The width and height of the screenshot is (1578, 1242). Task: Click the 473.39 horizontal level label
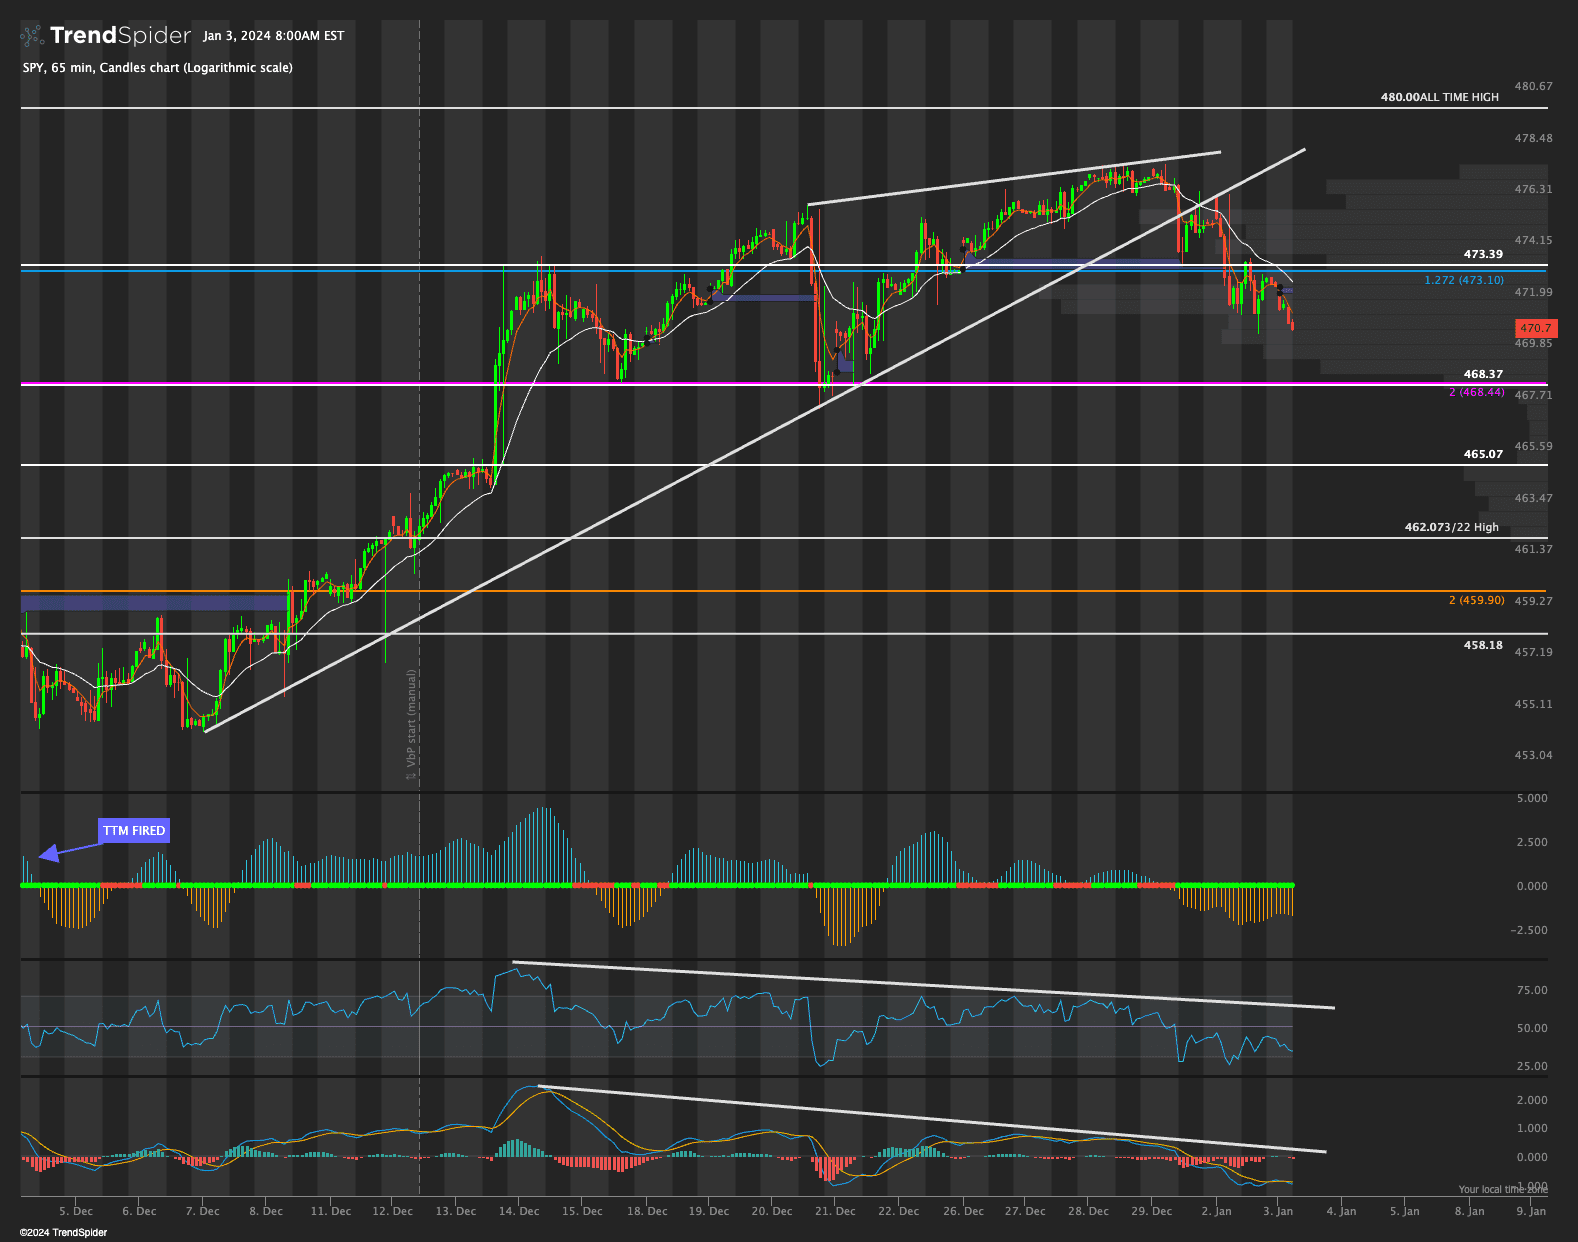click(x=1483, y=254)
